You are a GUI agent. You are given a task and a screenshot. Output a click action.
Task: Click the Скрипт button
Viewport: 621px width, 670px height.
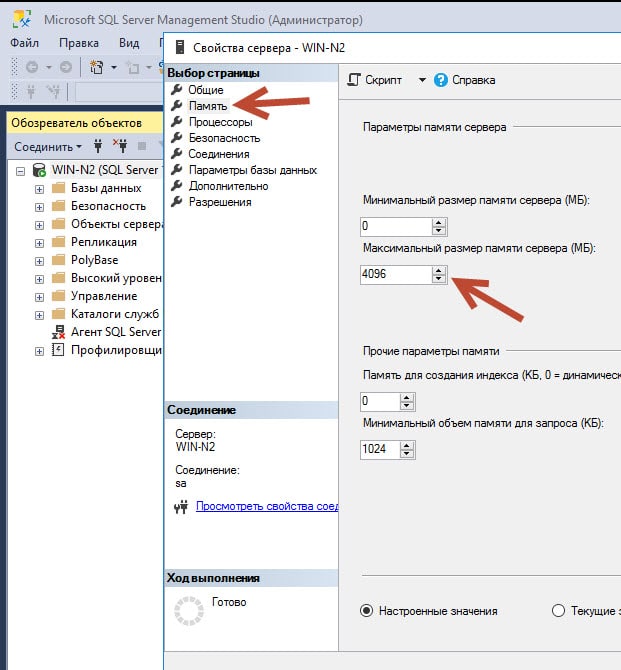[x=374, y=80]
